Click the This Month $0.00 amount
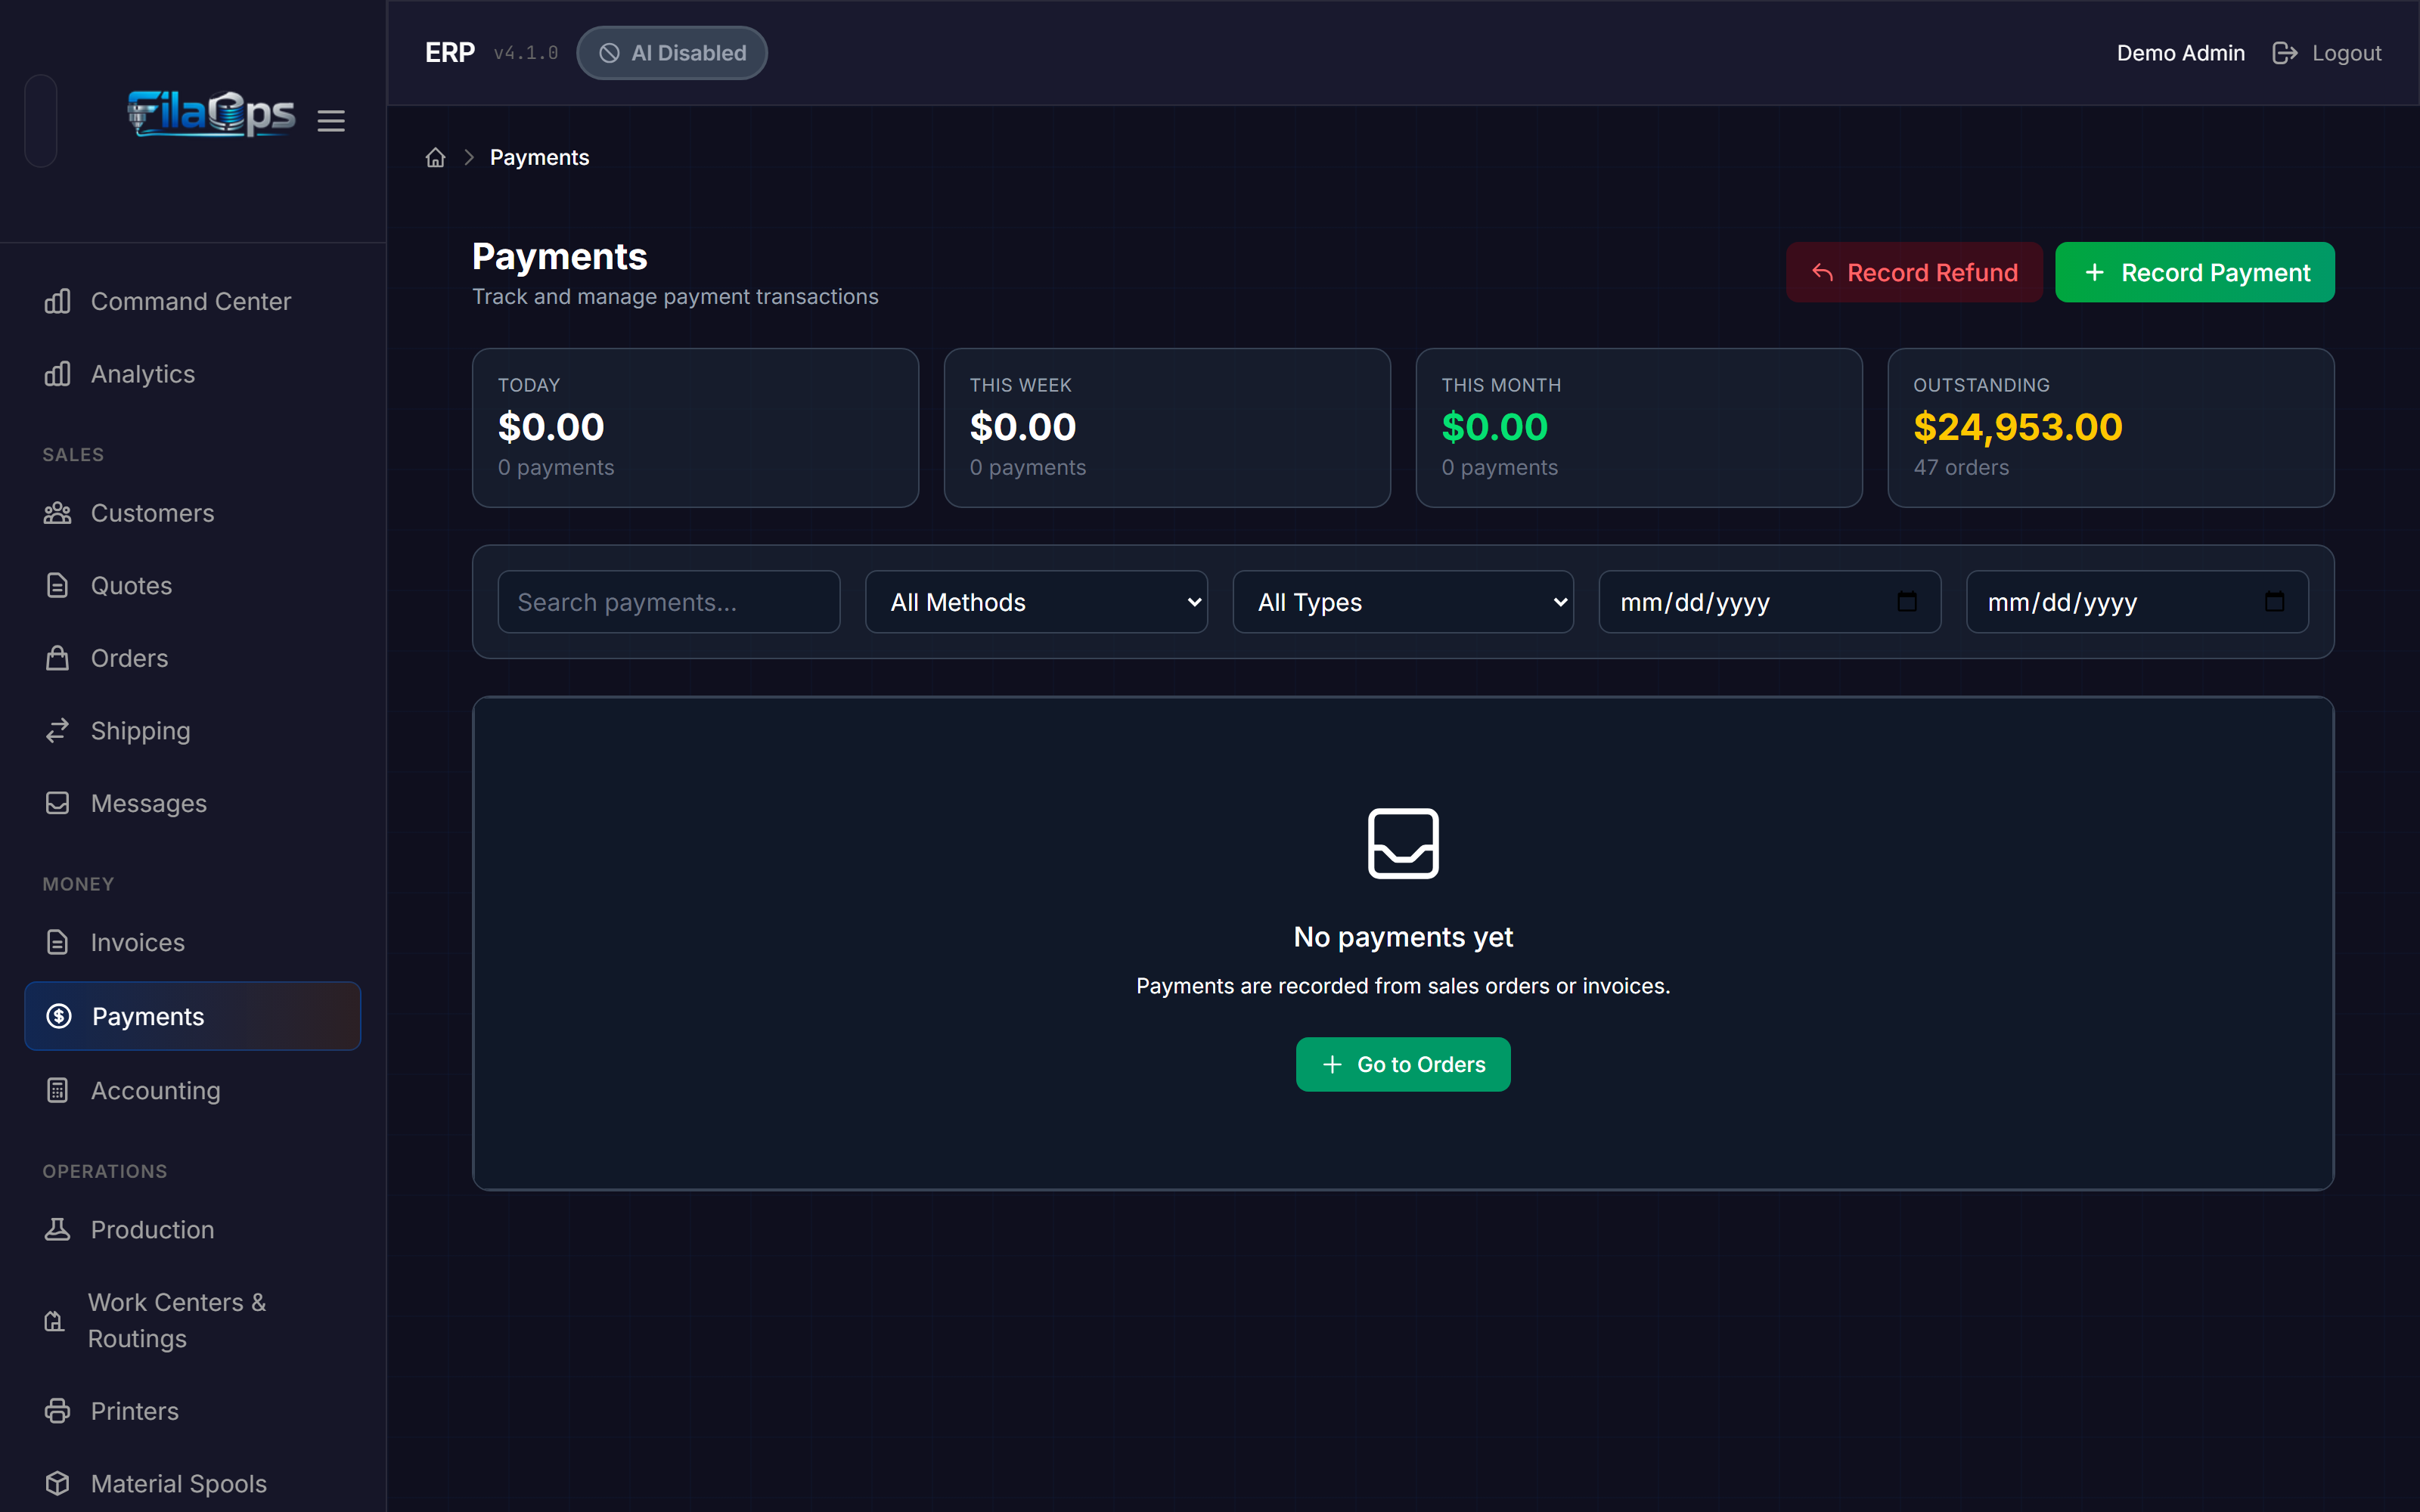The height and width of the screenshot is (1512, 2420). [1494, 427]
